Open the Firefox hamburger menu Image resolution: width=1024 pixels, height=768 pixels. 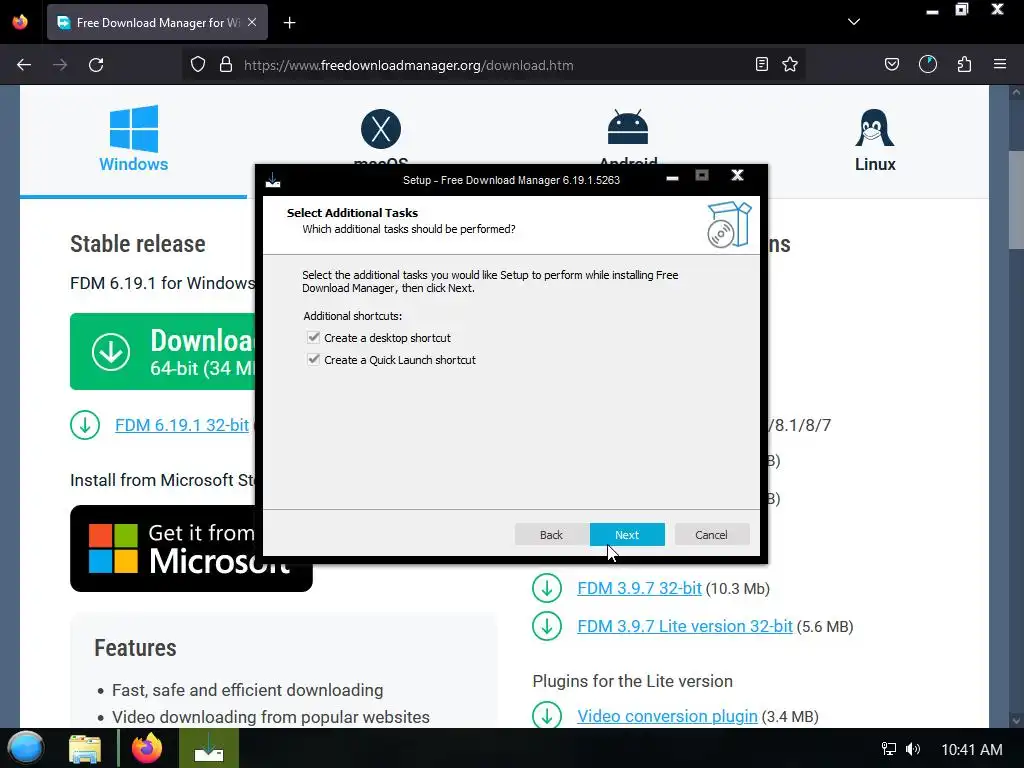tap(1000, 64)
